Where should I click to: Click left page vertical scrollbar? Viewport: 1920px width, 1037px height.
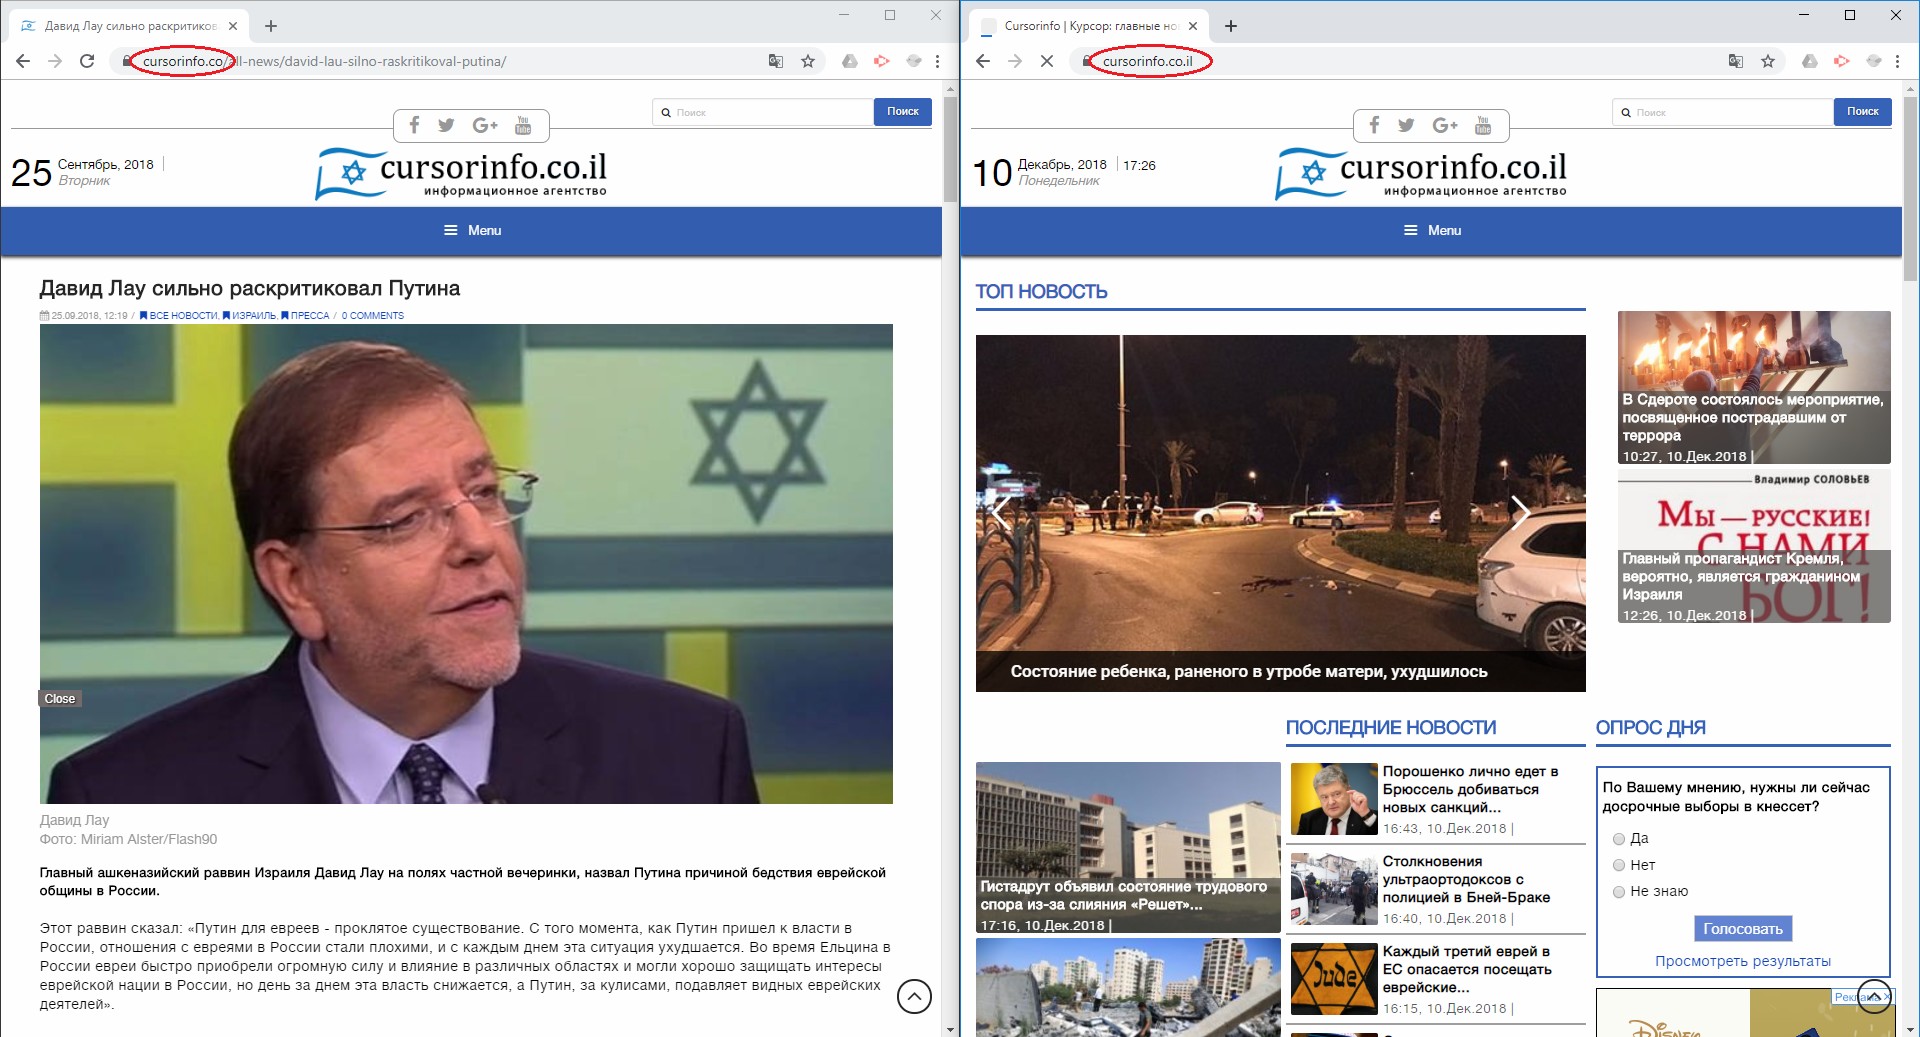tap(951, 150)
